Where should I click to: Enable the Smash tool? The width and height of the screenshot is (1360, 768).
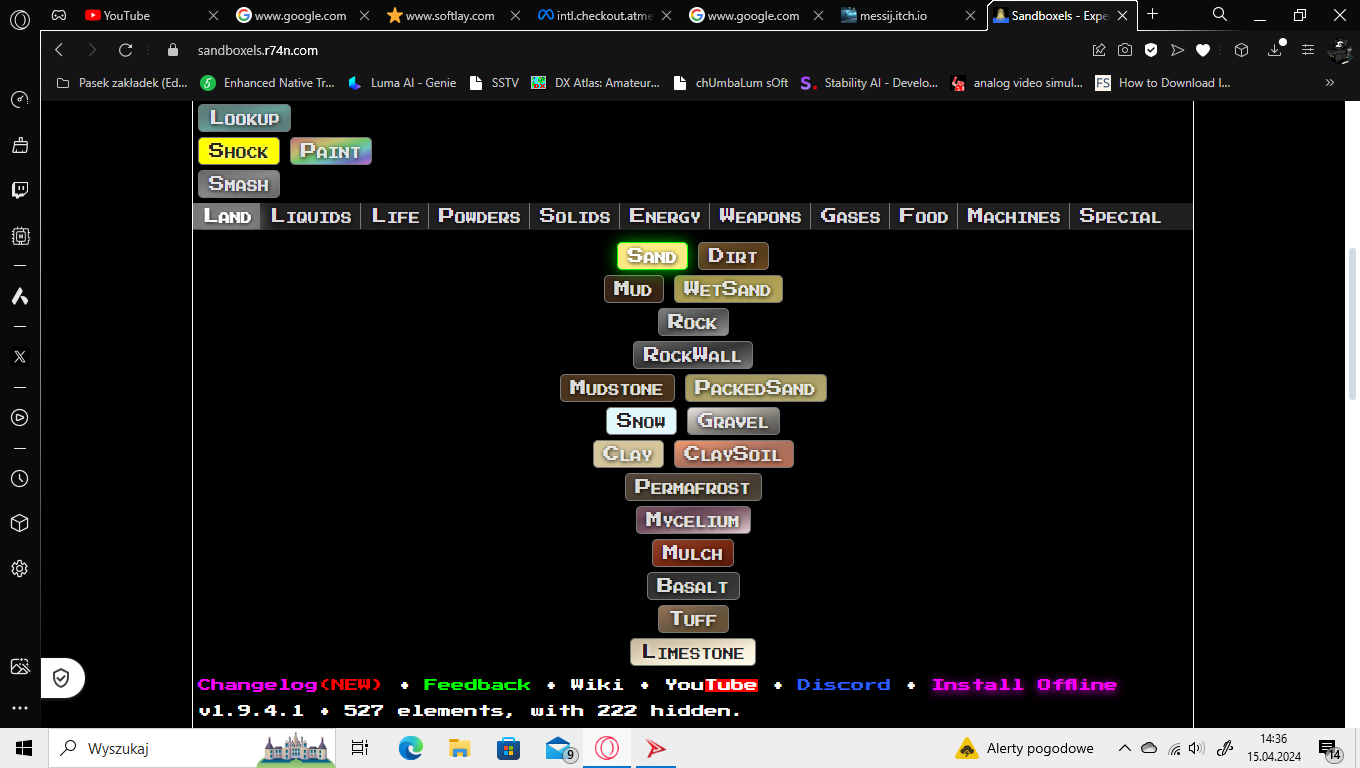[x=238, y=183]
